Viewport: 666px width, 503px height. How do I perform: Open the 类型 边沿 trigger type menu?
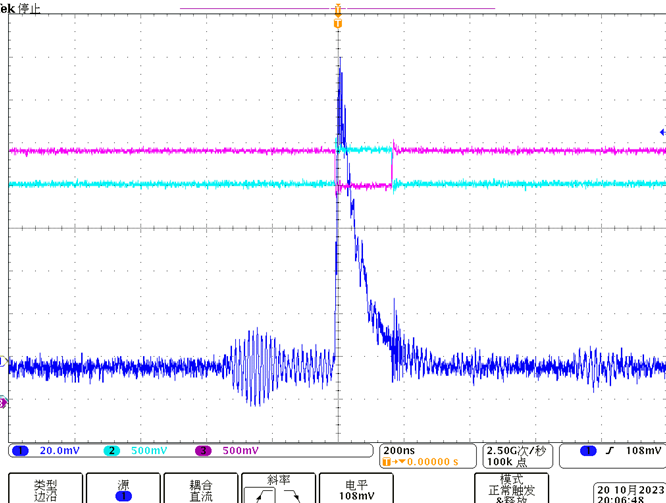pos(45,489)
